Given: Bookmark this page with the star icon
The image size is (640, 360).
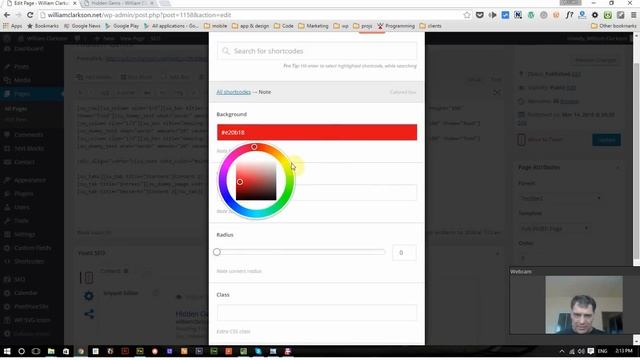Looking at the screenshot, I should tap(467, 15).
